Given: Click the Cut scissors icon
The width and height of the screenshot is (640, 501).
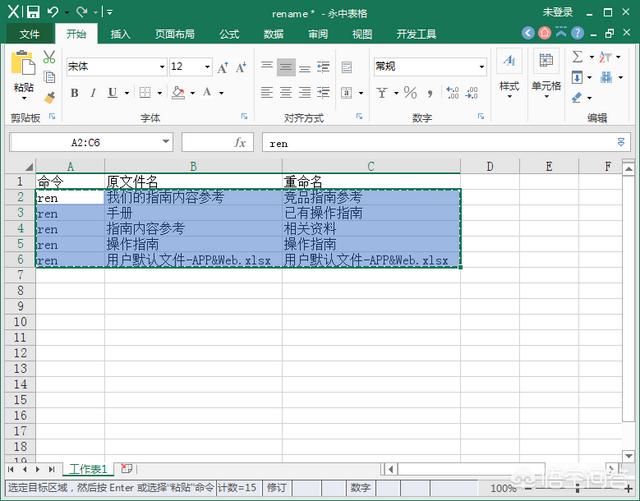Looking at the screenshot, I should coord(49,57).
